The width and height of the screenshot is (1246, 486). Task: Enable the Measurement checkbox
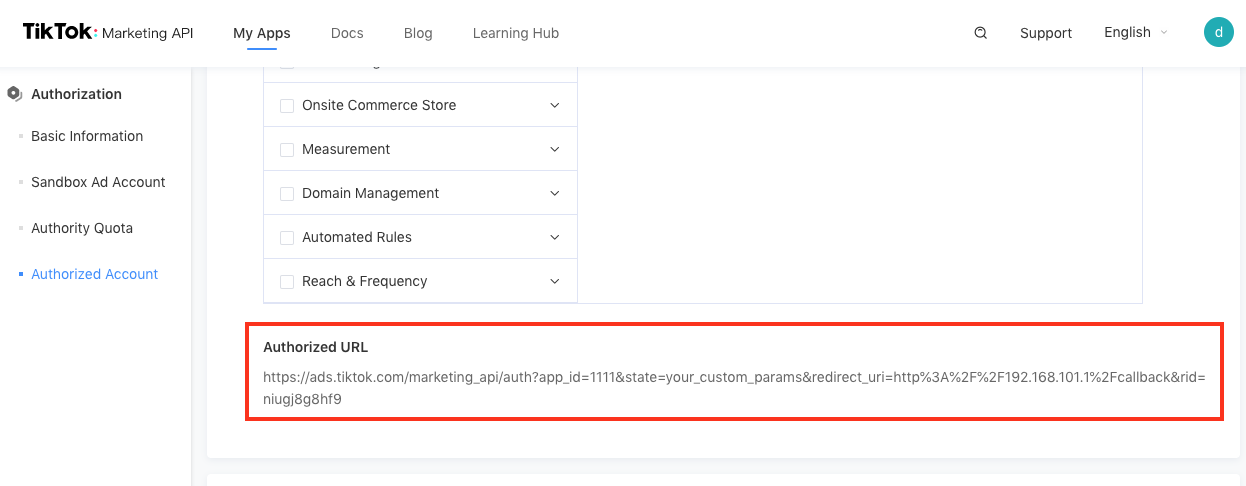(287, 150)
